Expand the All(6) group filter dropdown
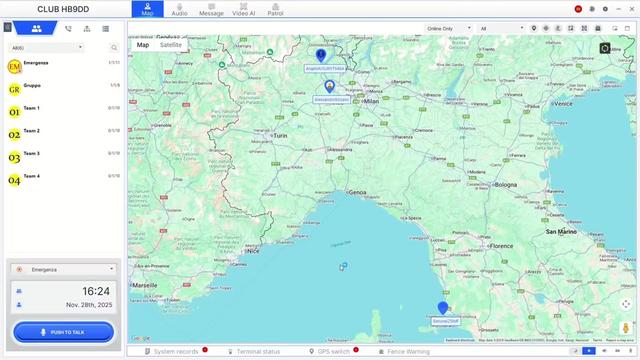The image size is (640, 360). point(46,48)
